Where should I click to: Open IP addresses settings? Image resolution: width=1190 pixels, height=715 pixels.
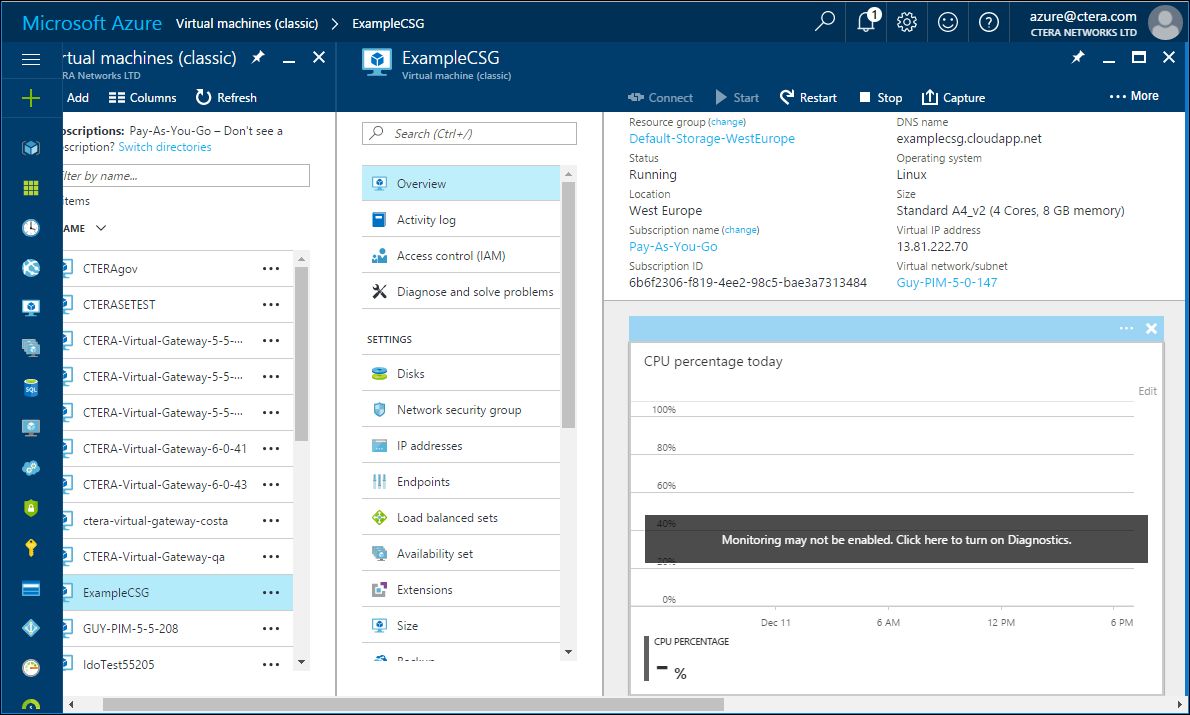pyautogui.click(x=461, y=446)
